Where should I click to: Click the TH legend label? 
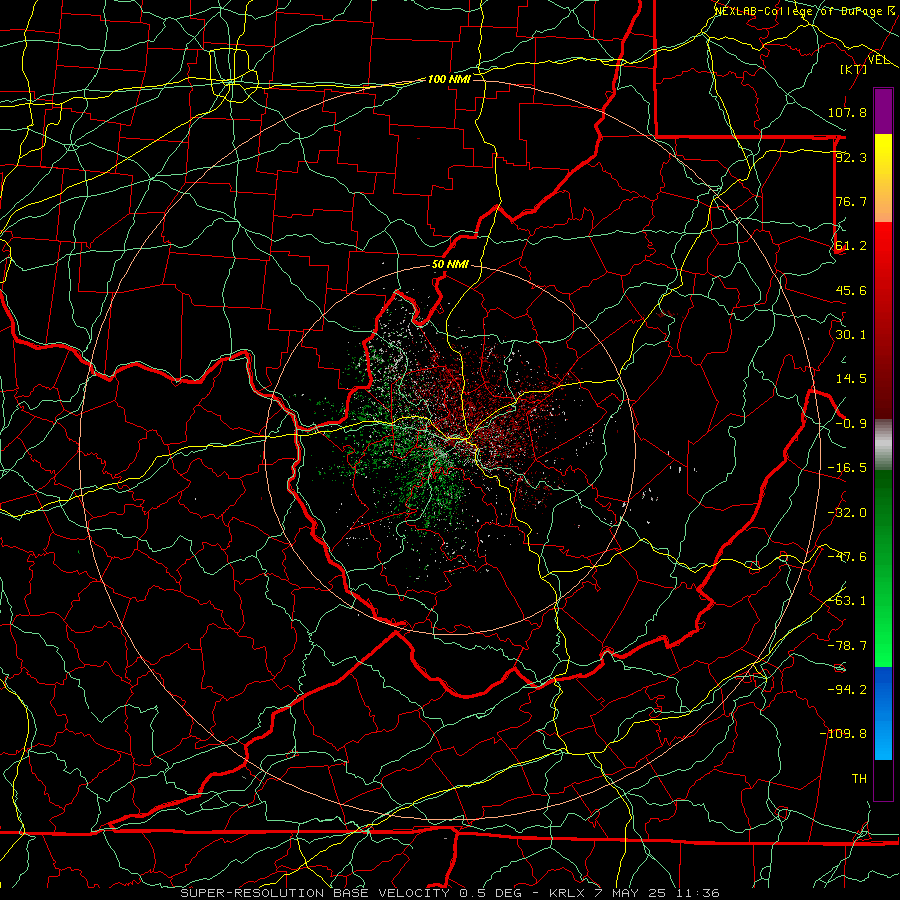pyautogui.click(x=859, y=779)
